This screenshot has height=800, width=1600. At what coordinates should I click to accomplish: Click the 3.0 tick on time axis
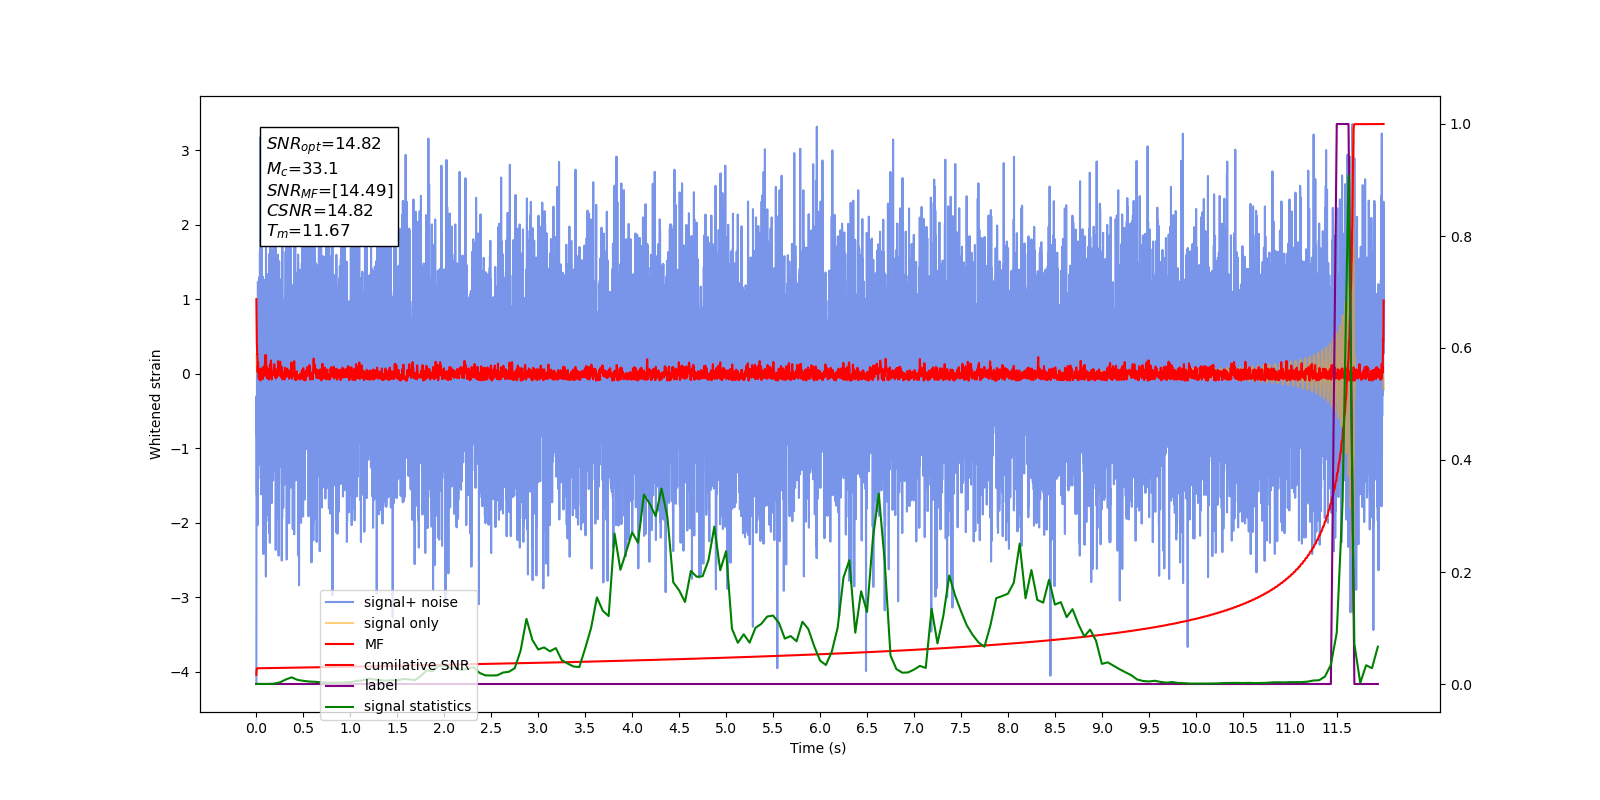click(538, 728)
